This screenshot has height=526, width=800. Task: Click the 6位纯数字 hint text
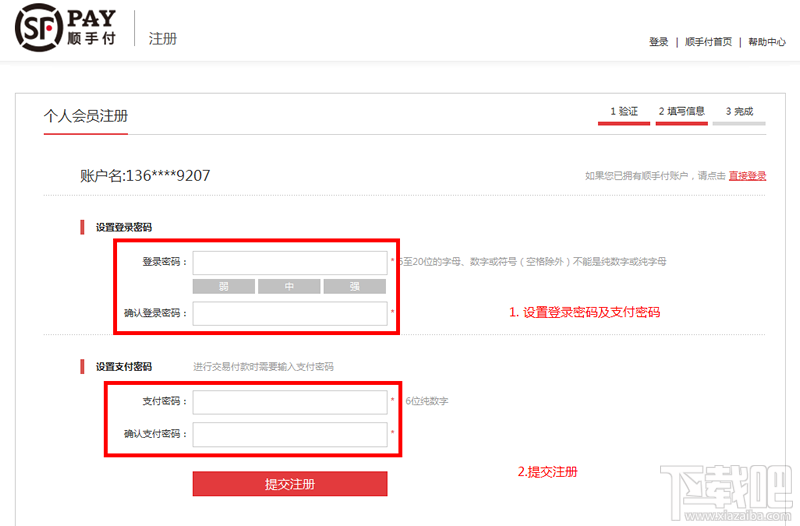(x=427, y=401)
